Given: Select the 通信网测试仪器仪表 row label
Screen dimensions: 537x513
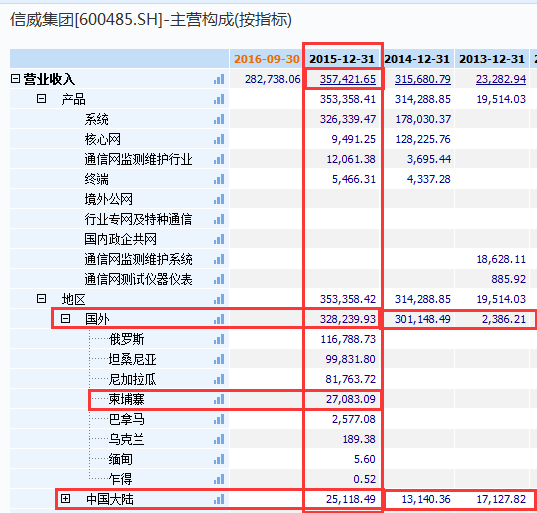Looking at the screenshot, I should pos(138,279).
